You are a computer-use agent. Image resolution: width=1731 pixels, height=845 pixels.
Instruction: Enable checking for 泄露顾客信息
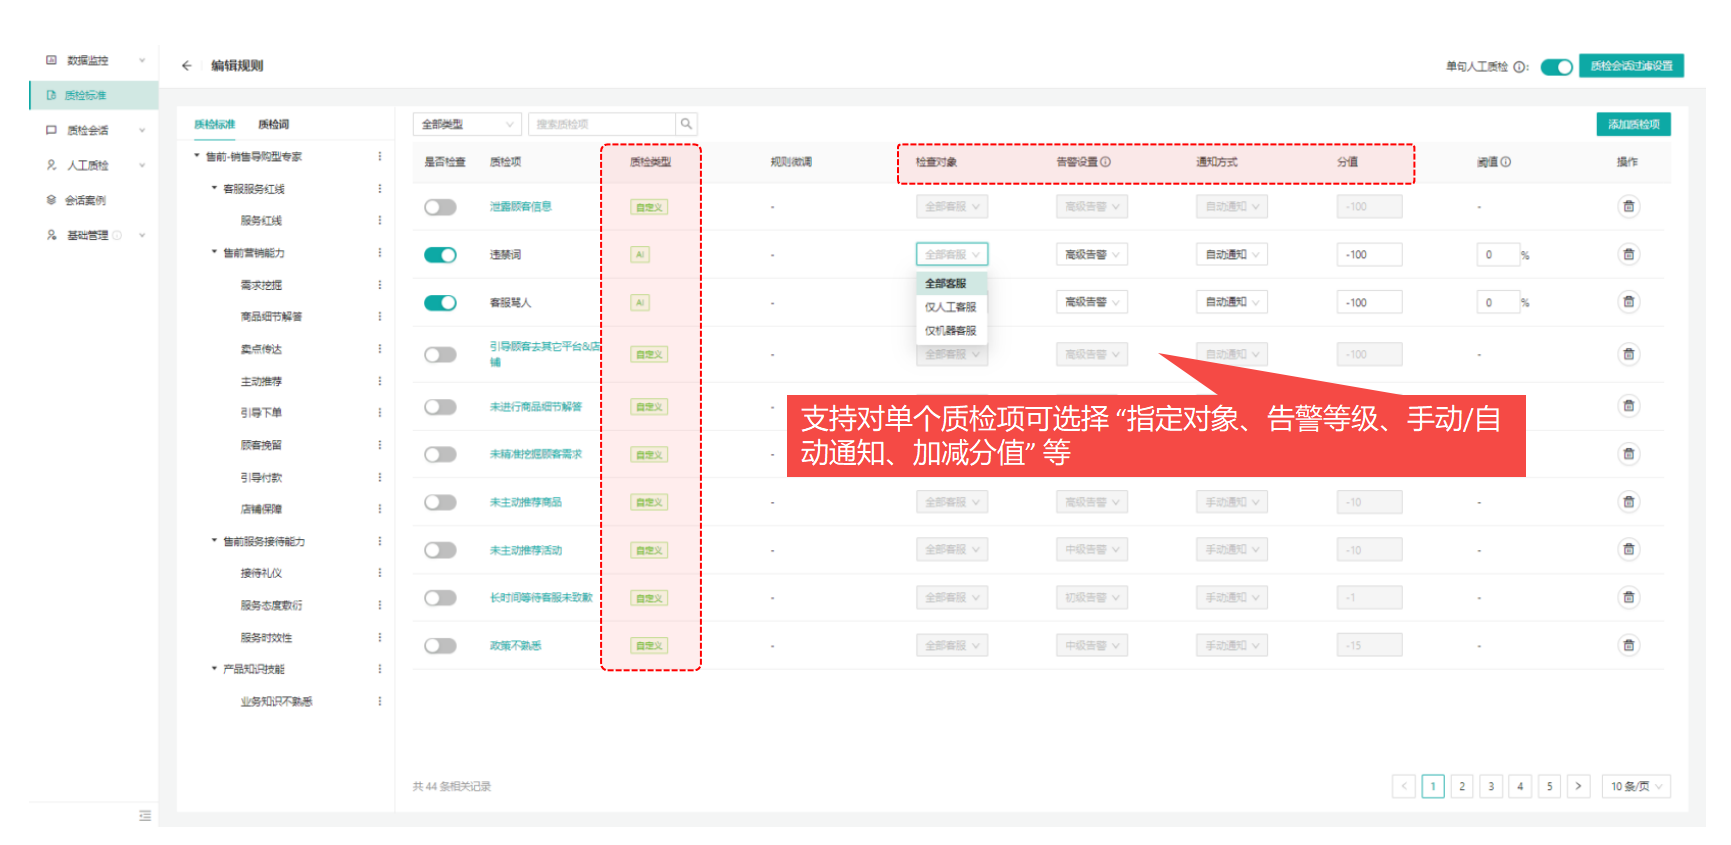[x=440, y=207]
